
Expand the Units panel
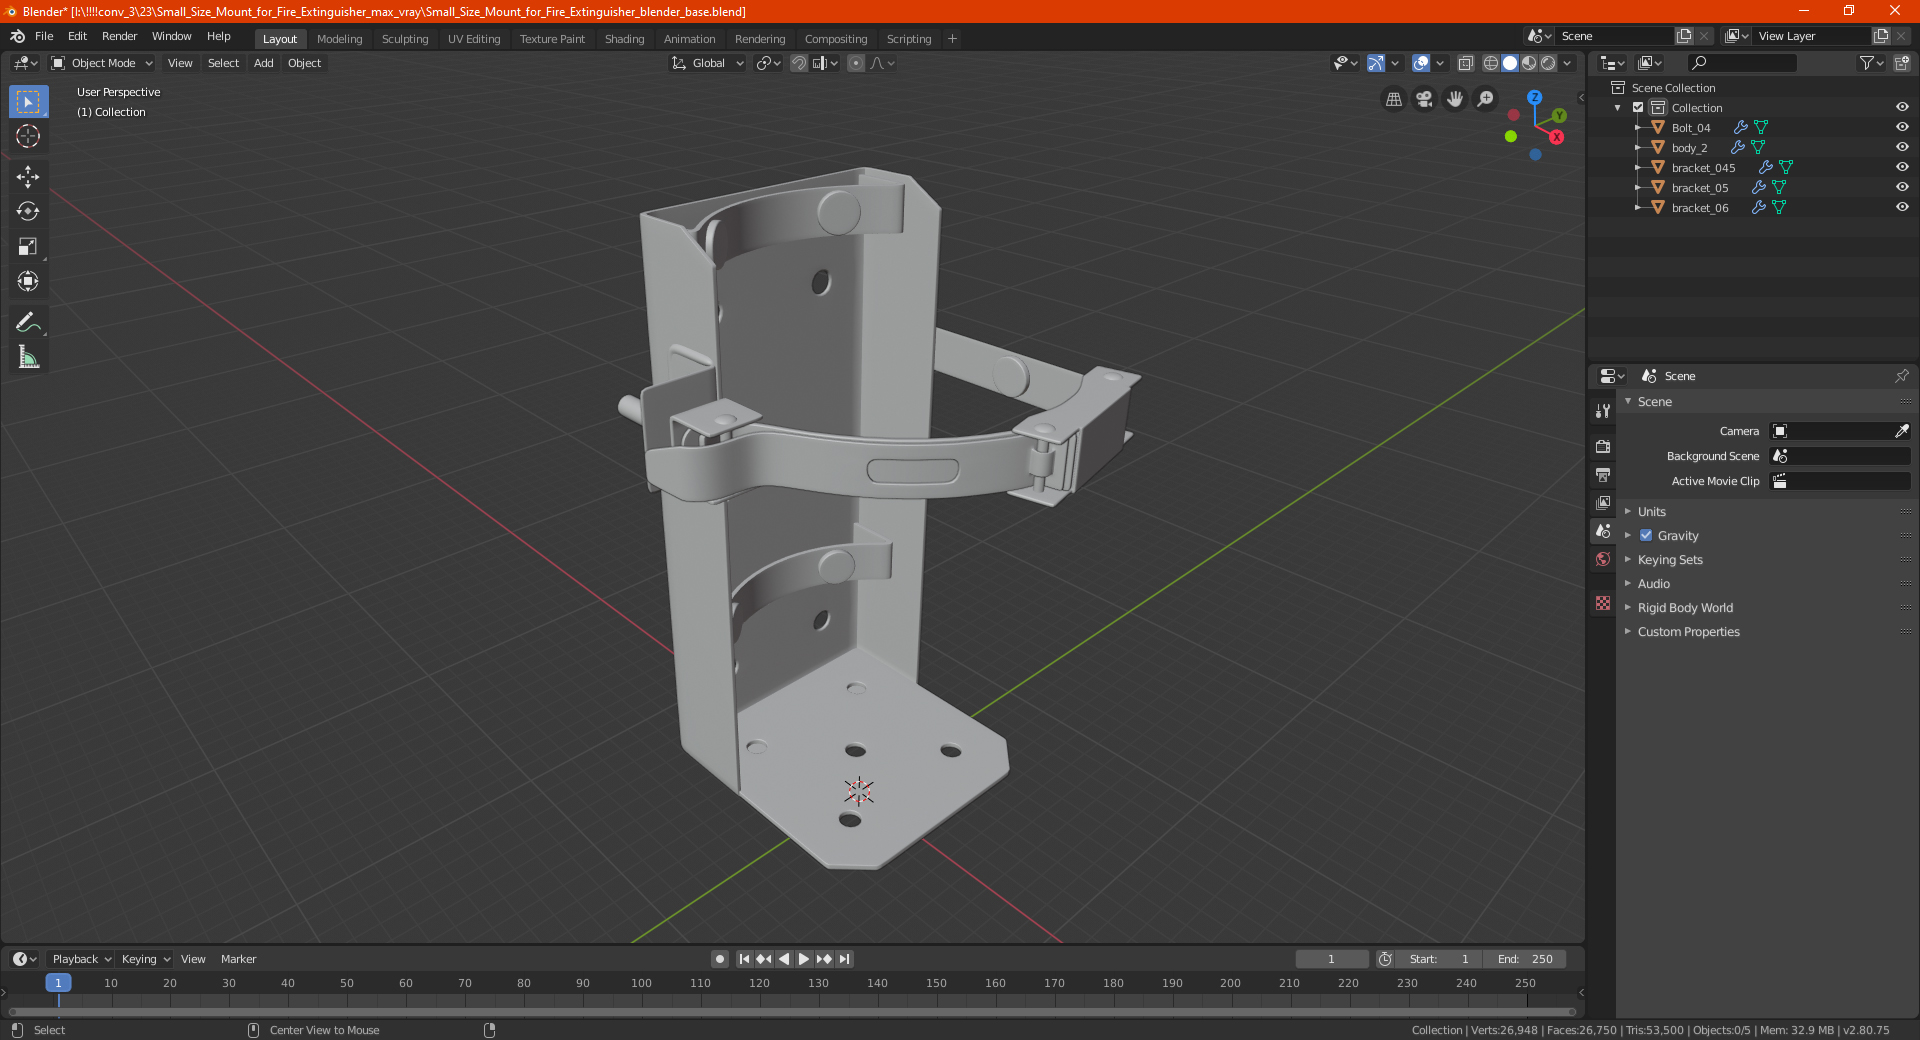1651,511
